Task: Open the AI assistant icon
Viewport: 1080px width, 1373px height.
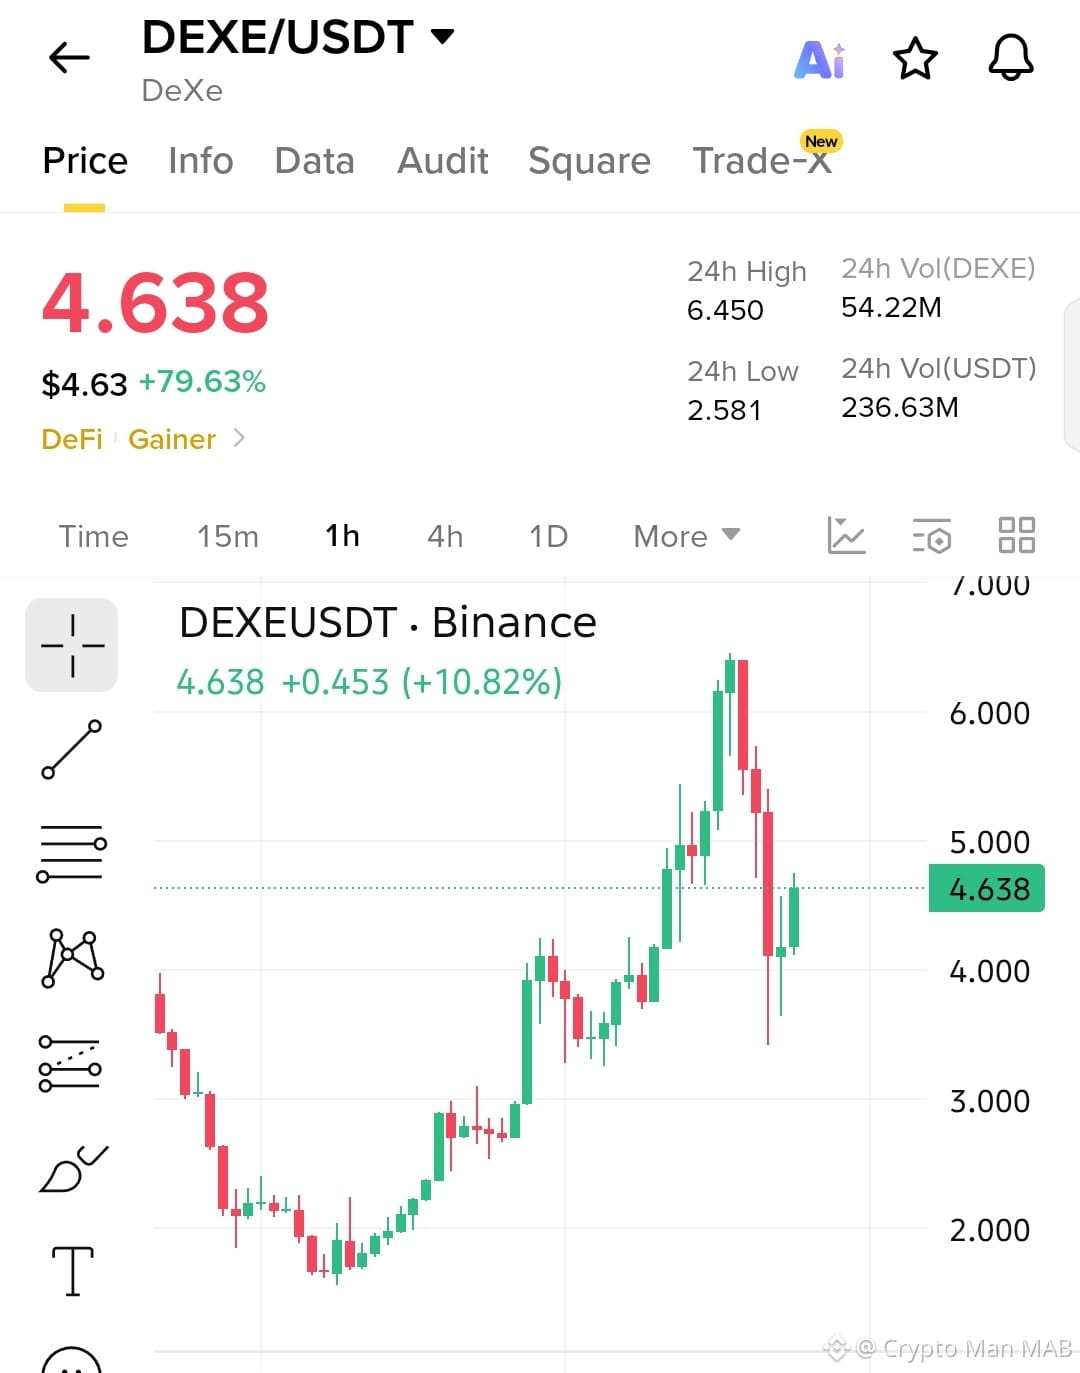Action: pyautogui.click(x=820, y=60)
